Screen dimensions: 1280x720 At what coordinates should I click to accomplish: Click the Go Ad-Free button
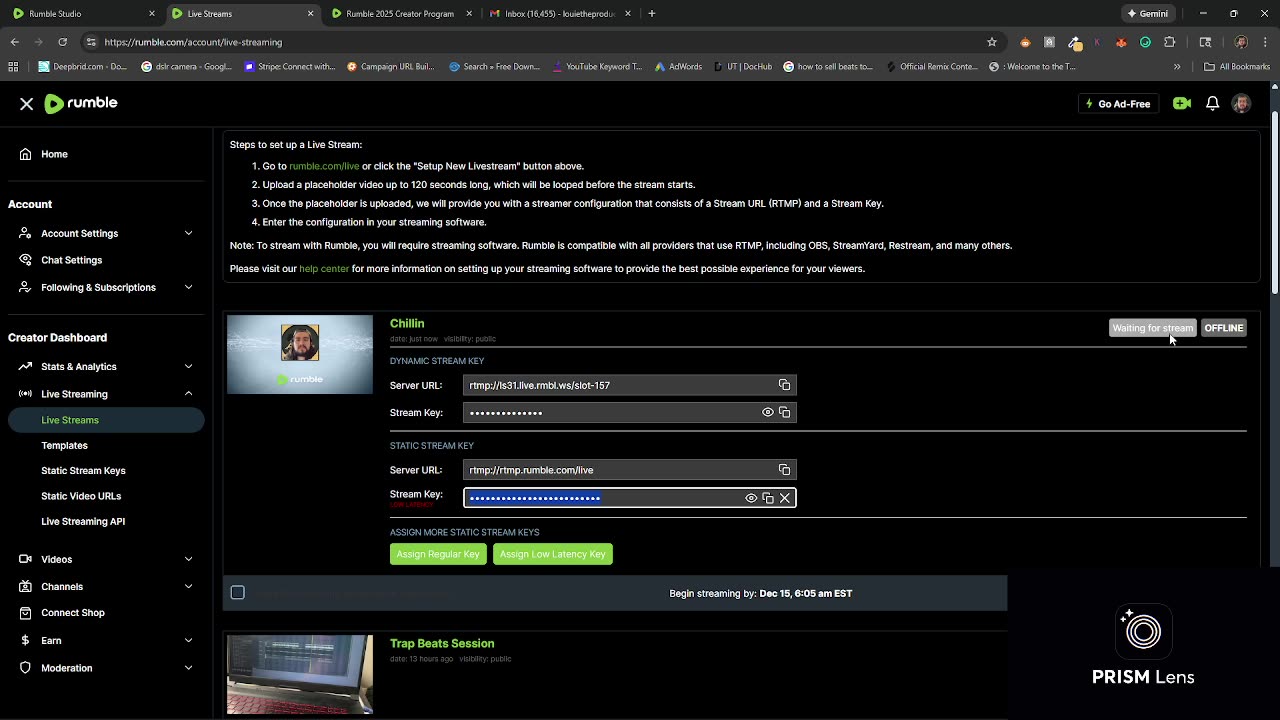point(1118,104)
